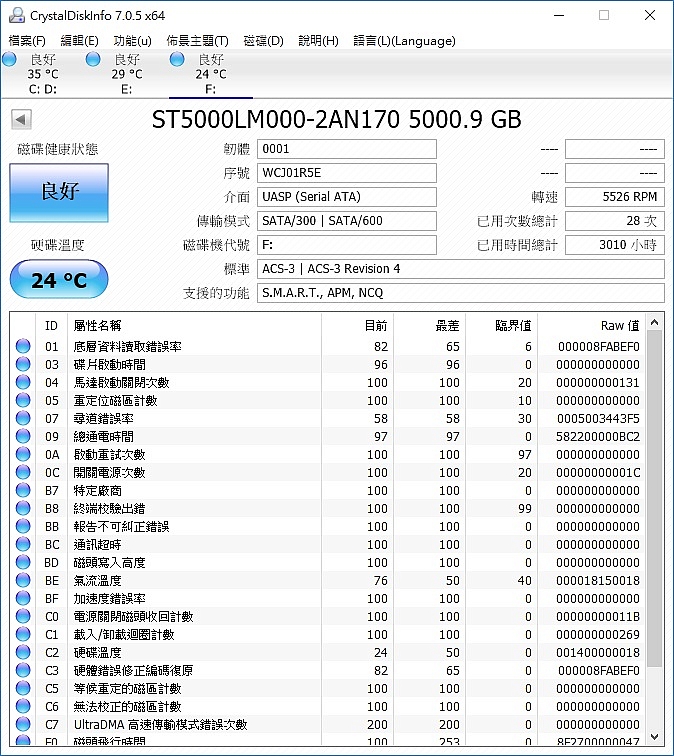The image size is (674, 756).
Task: Open the 佈景主題(T) menu
Action: point(197,41)
